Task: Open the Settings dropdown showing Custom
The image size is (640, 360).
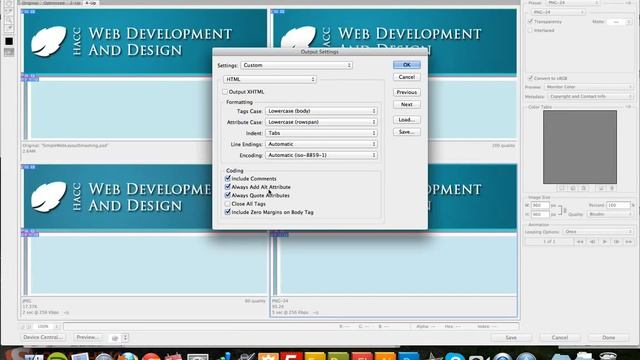Action: click(297, 65)
